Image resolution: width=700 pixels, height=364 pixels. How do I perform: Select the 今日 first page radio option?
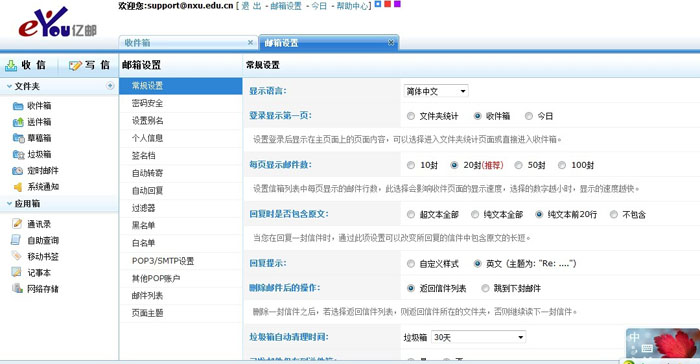point(529,116)
